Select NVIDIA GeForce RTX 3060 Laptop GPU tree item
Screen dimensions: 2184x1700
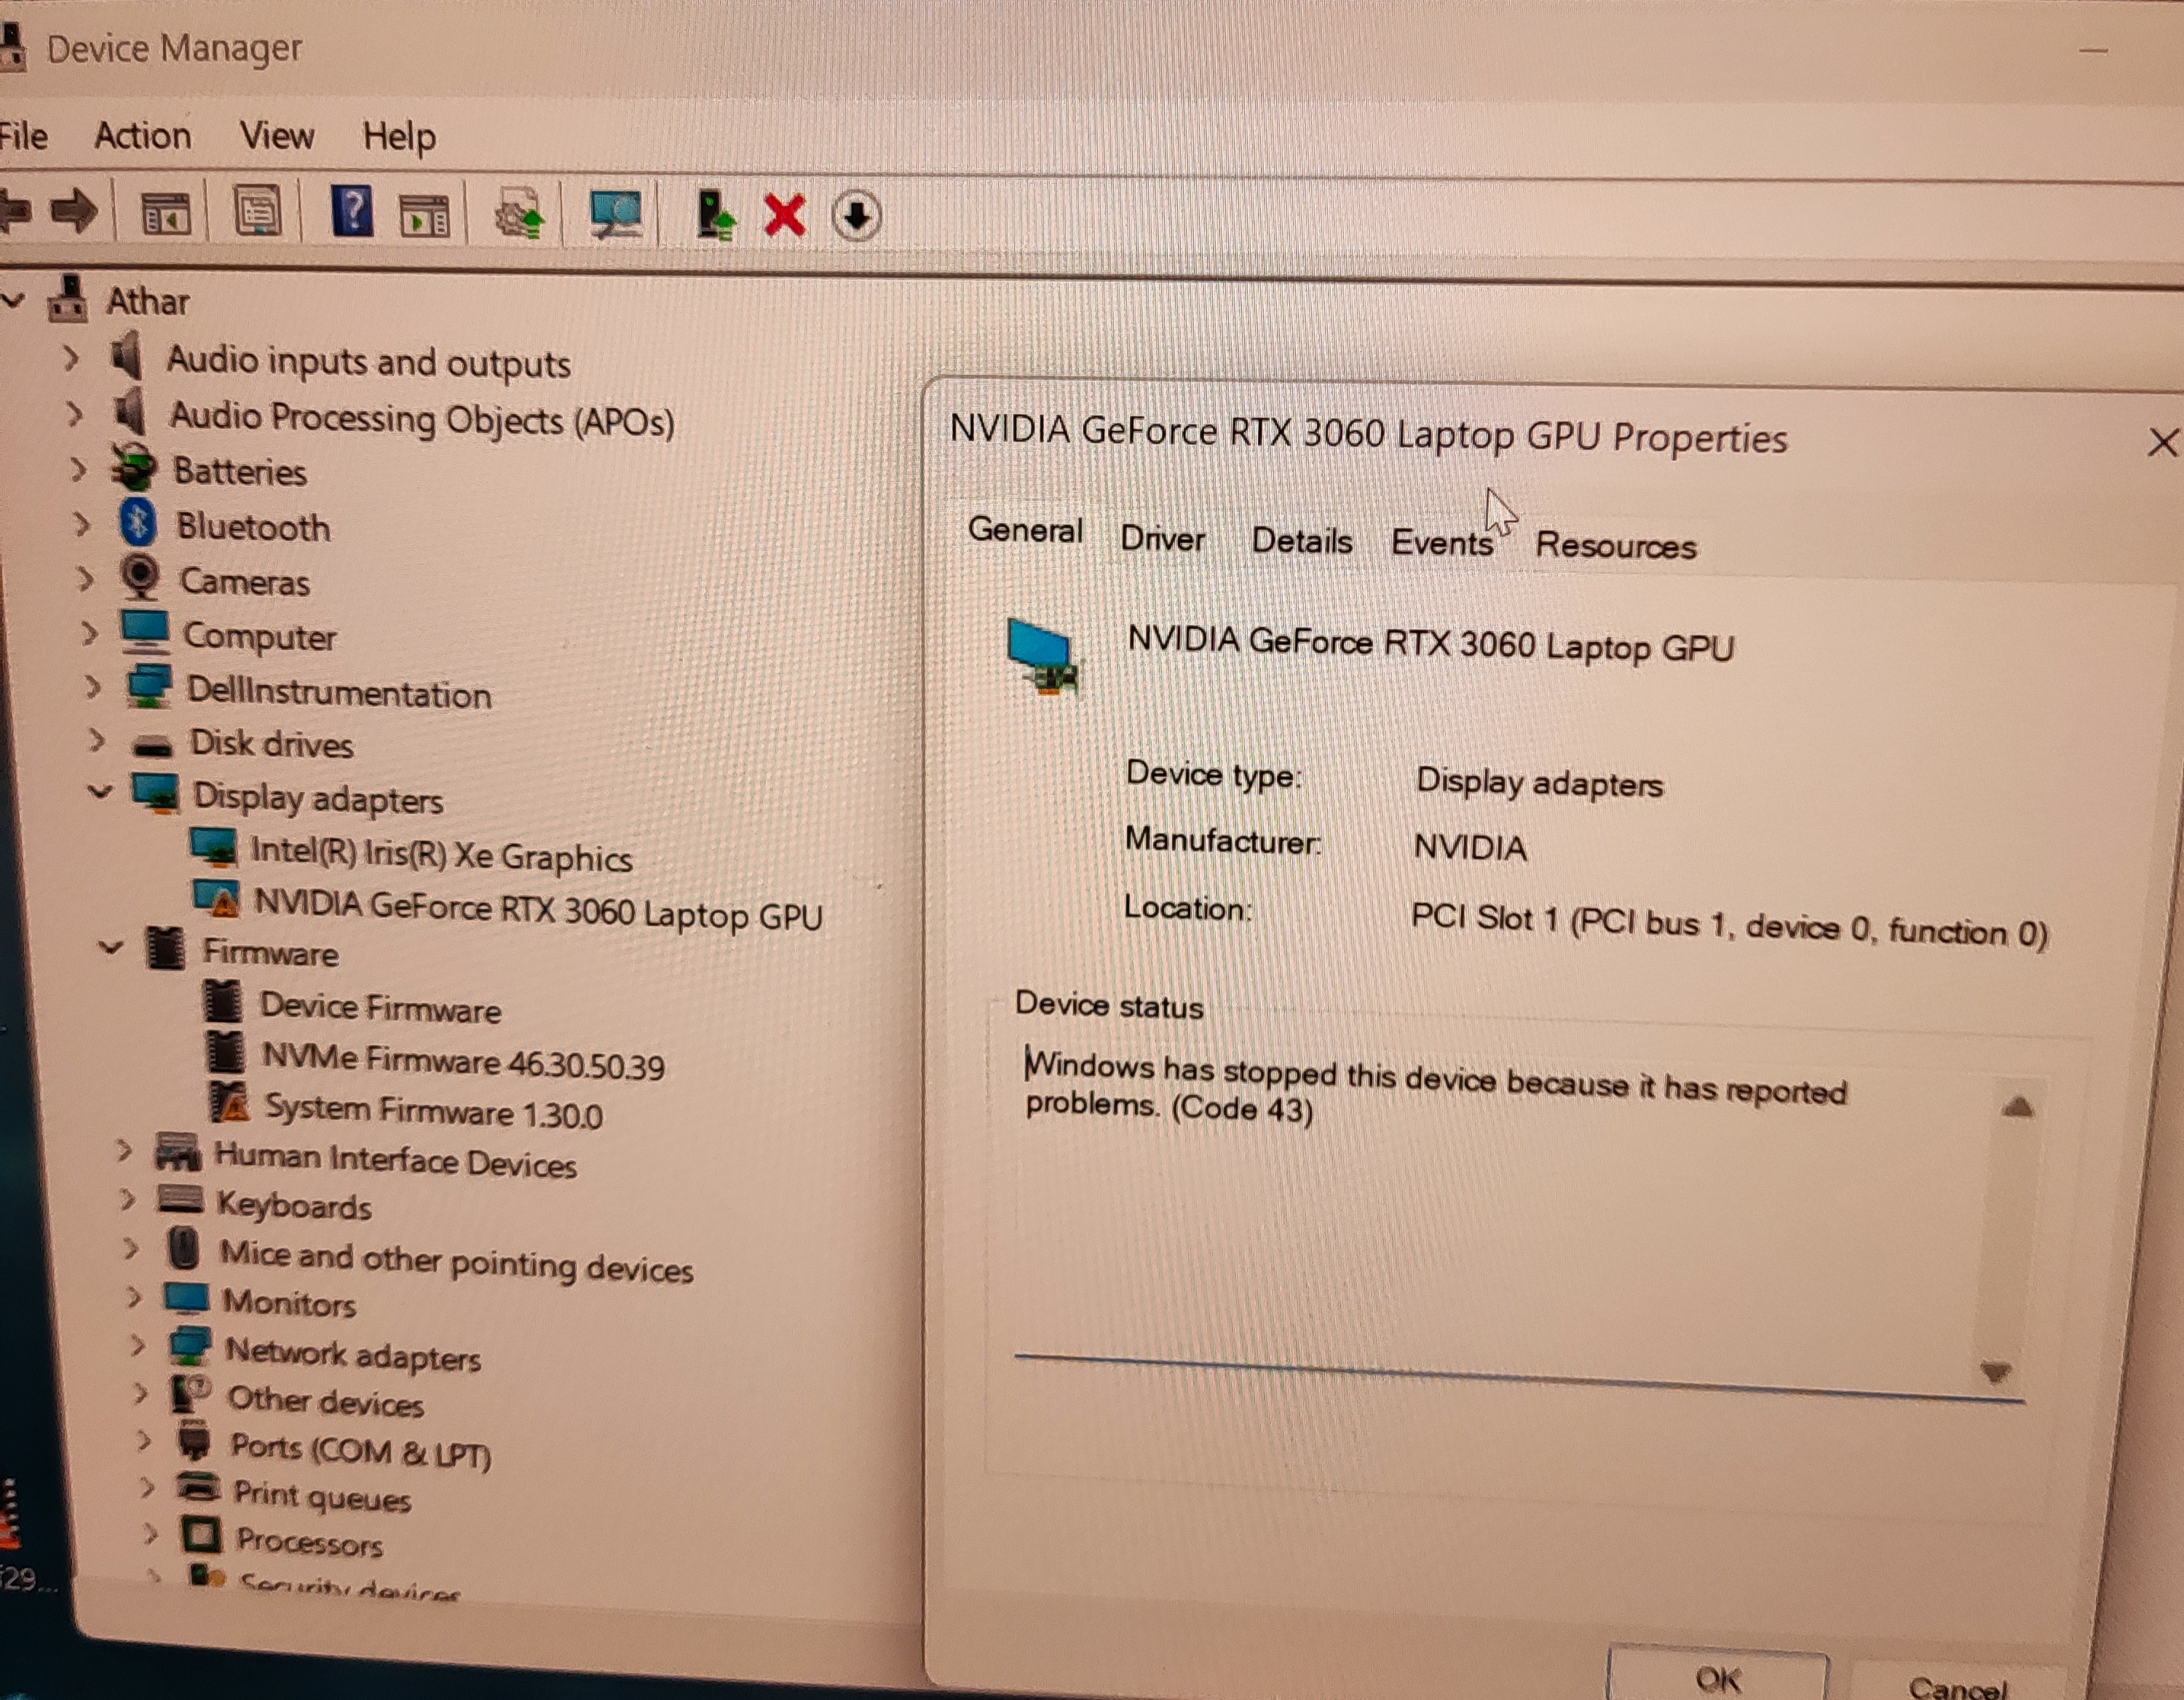(x=539, y=910)
